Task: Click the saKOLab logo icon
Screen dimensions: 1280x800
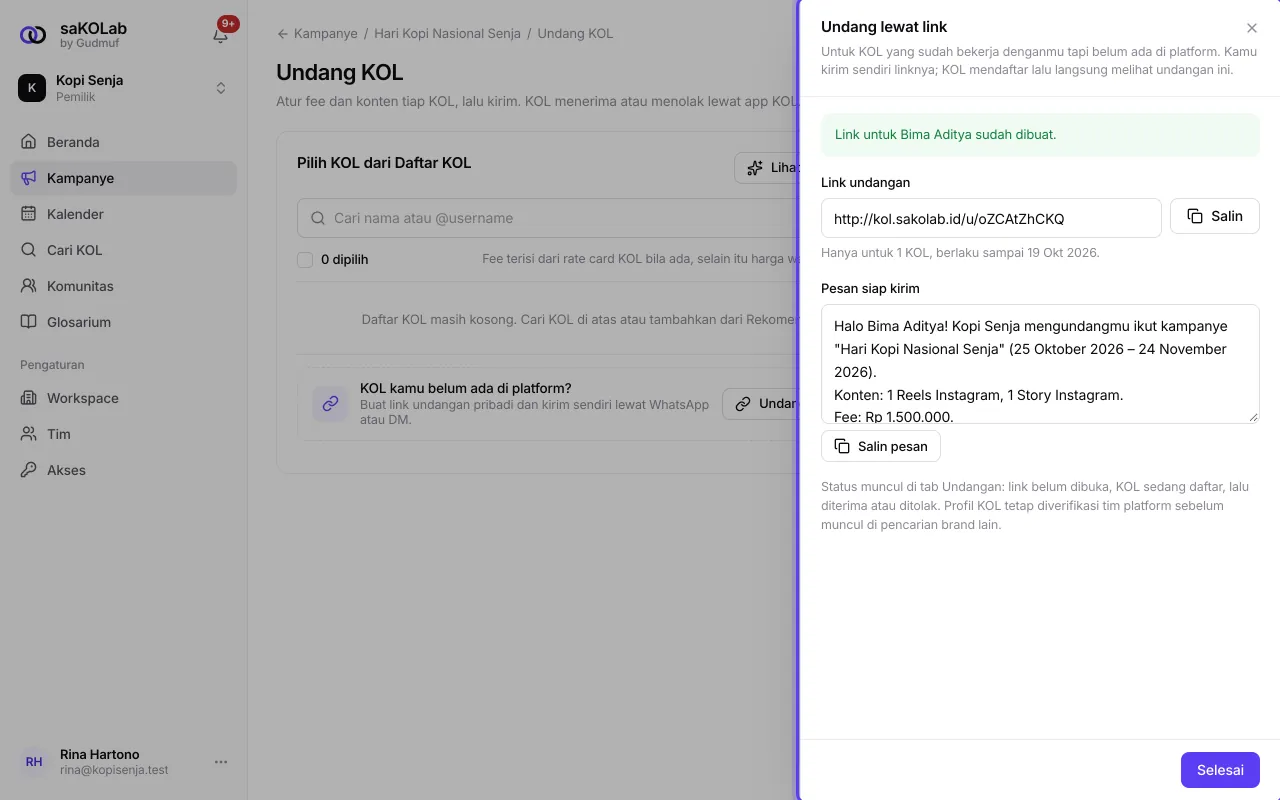Action: point(33,35)
